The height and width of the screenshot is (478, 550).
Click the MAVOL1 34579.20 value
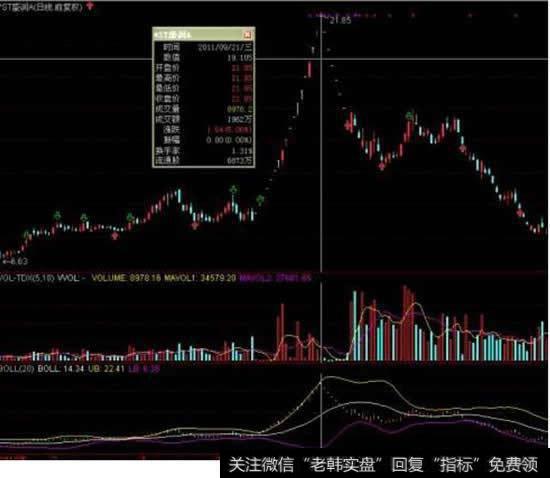click(x=200, y=278)
